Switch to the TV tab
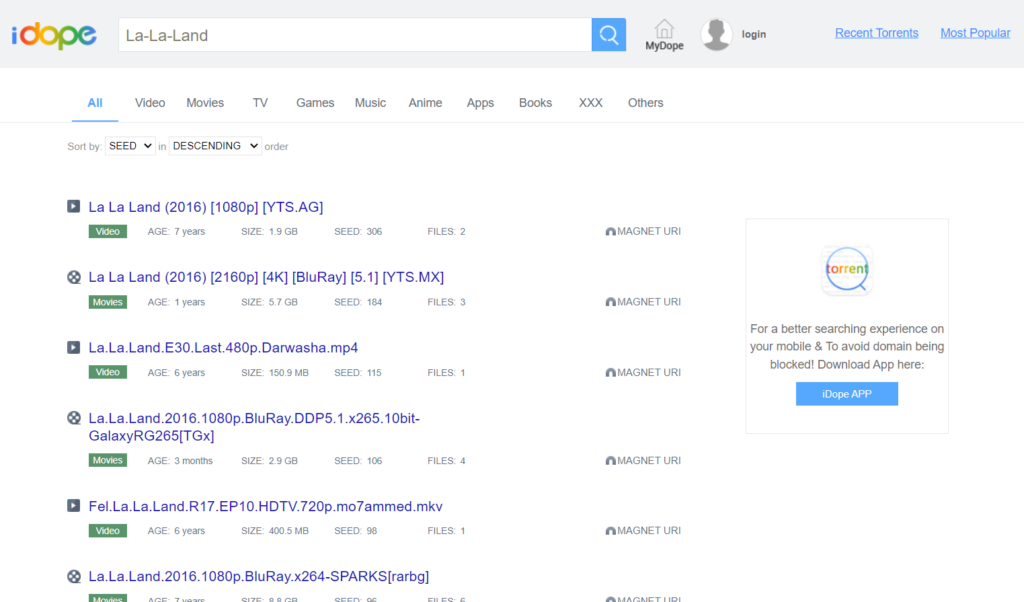The width and height of the screenshot is (1024, 602). [x=260, y=103]
